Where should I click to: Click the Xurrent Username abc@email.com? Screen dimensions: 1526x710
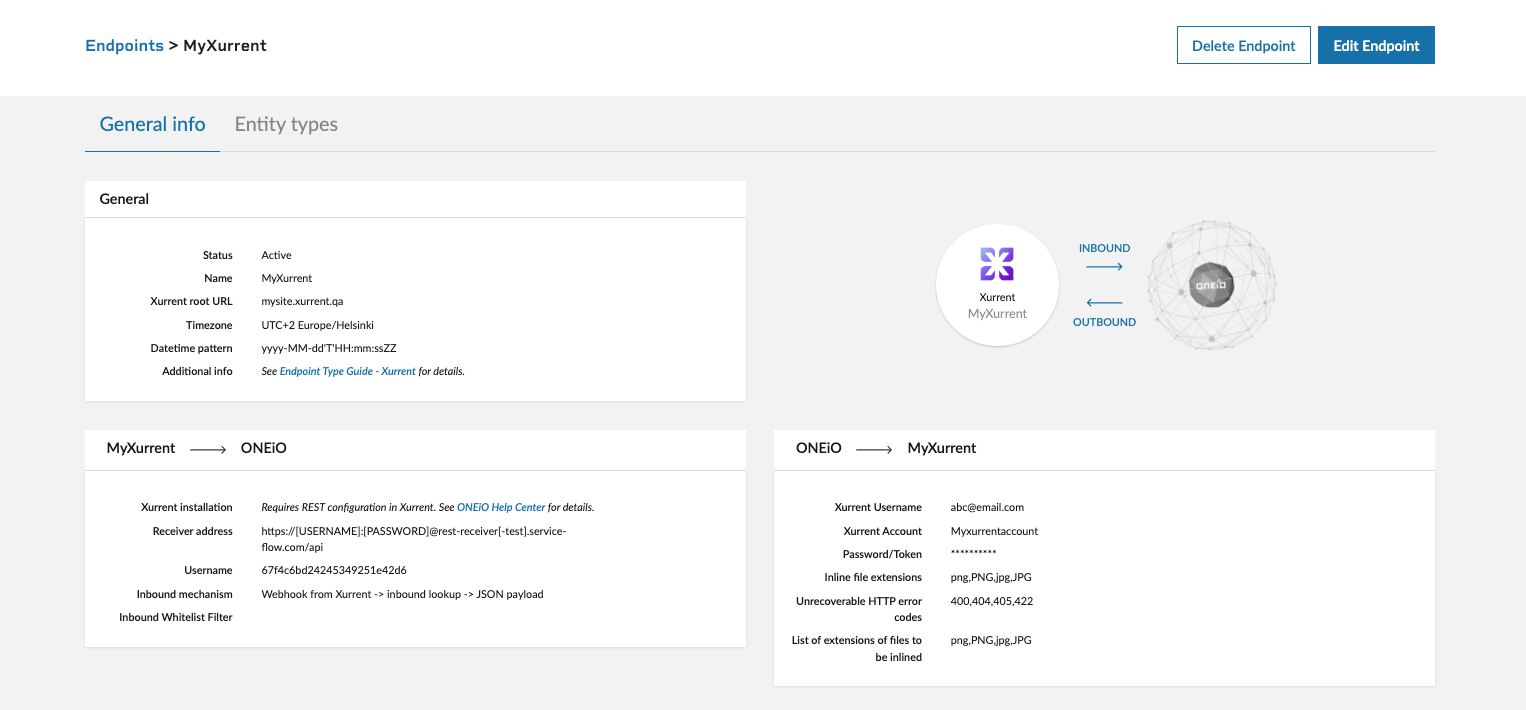pyautogui.click(x=987, y=507)
